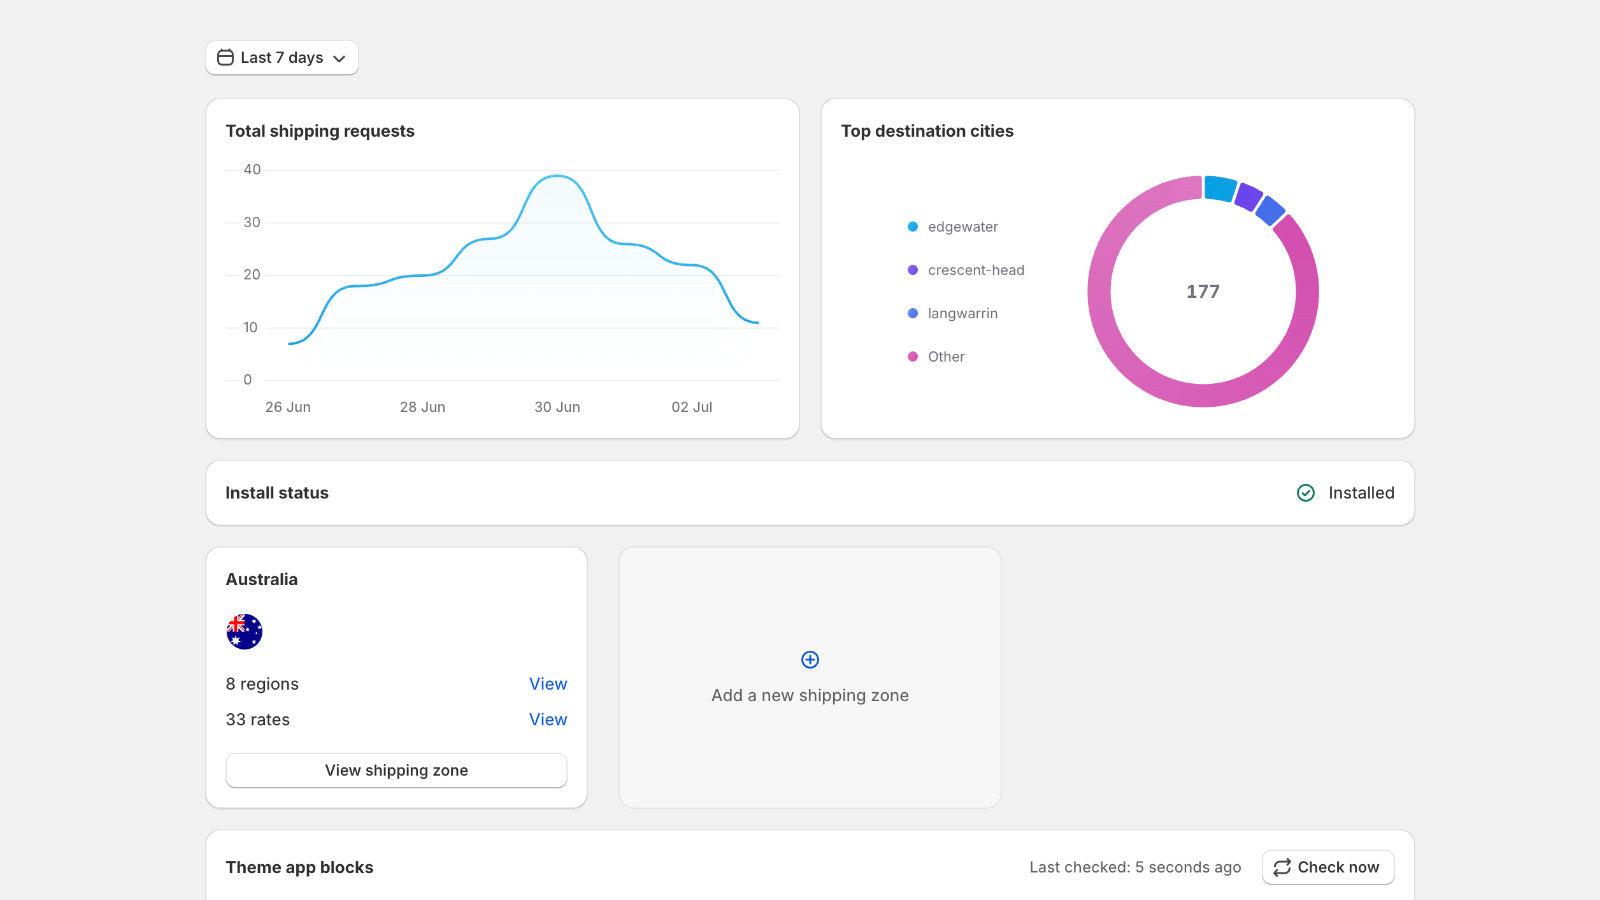Select the crescent-head legend dot
Image resolution: width=1600 pixels, height=900 pixels.
[912, 270]
